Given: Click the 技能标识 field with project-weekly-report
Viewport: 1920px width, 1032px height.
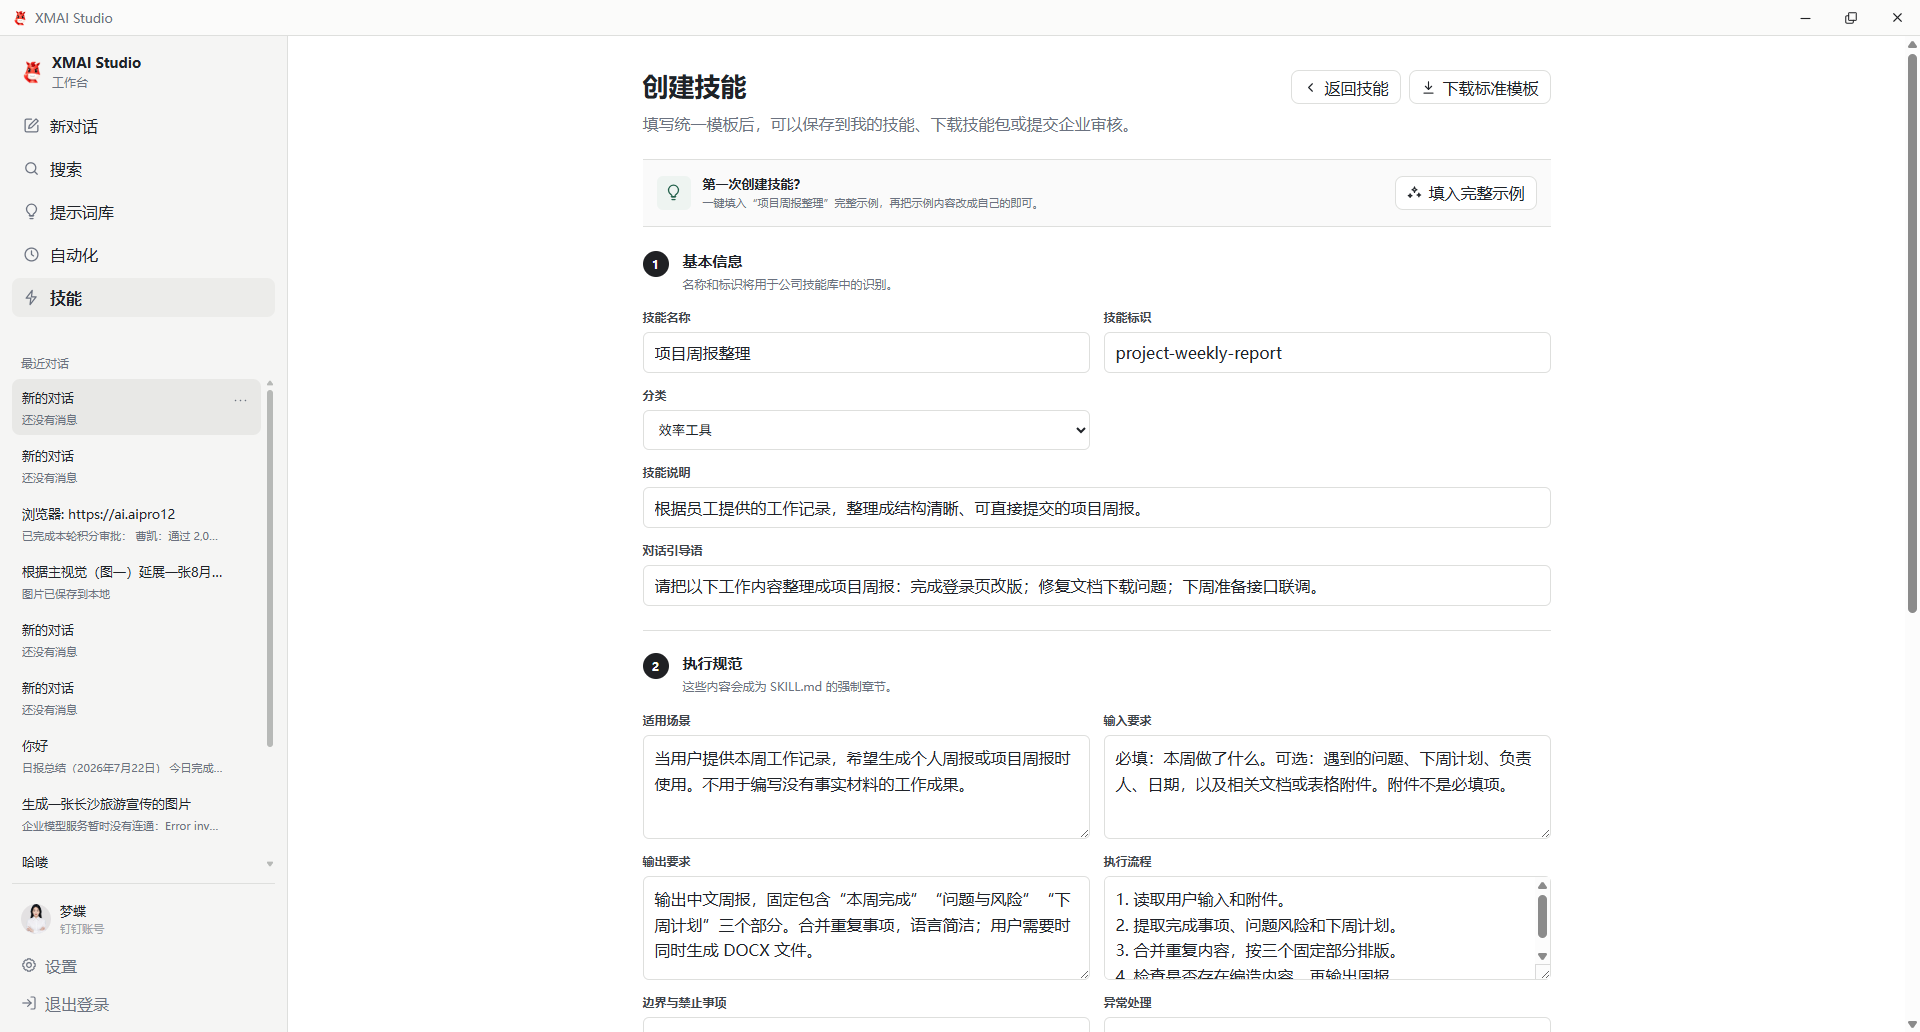Looking at the screenshot, I should coord(1327,353).
